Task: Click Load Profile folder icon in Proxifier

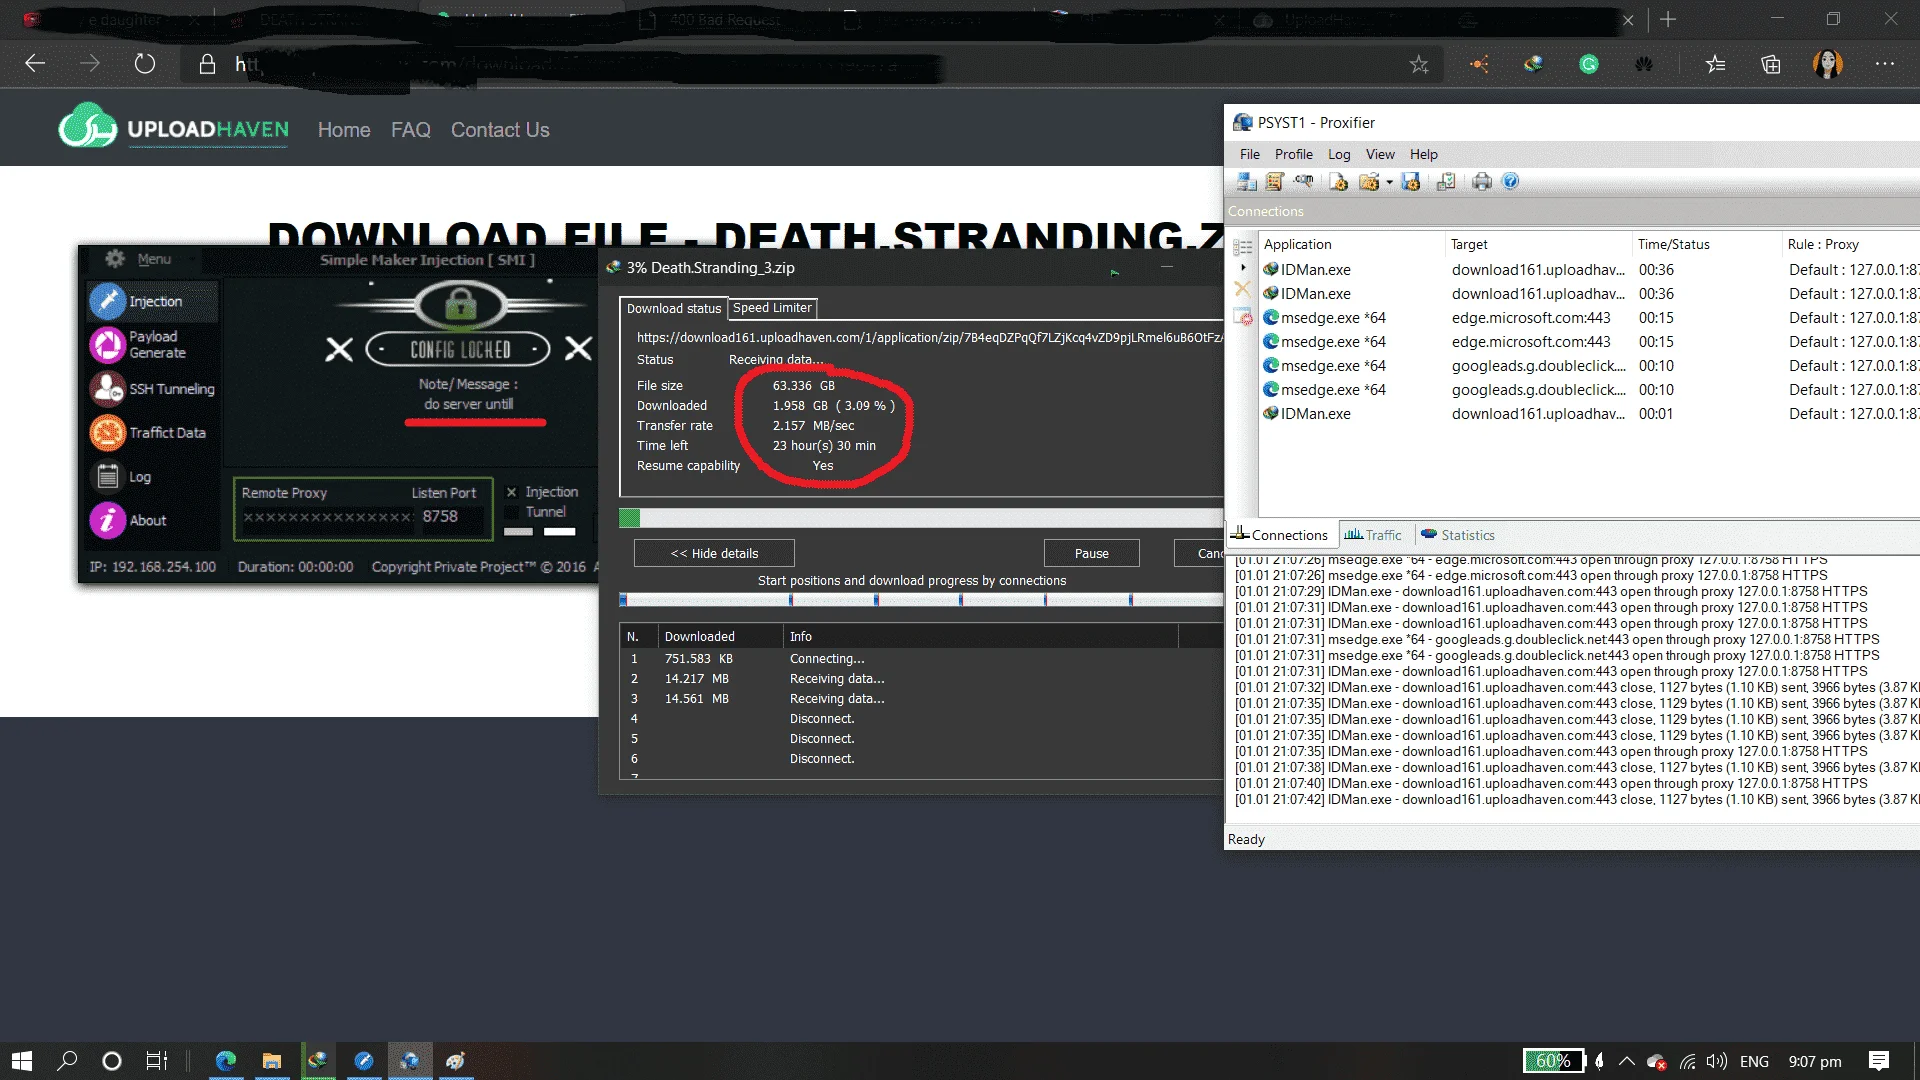Action: (x=1369, y=181)
